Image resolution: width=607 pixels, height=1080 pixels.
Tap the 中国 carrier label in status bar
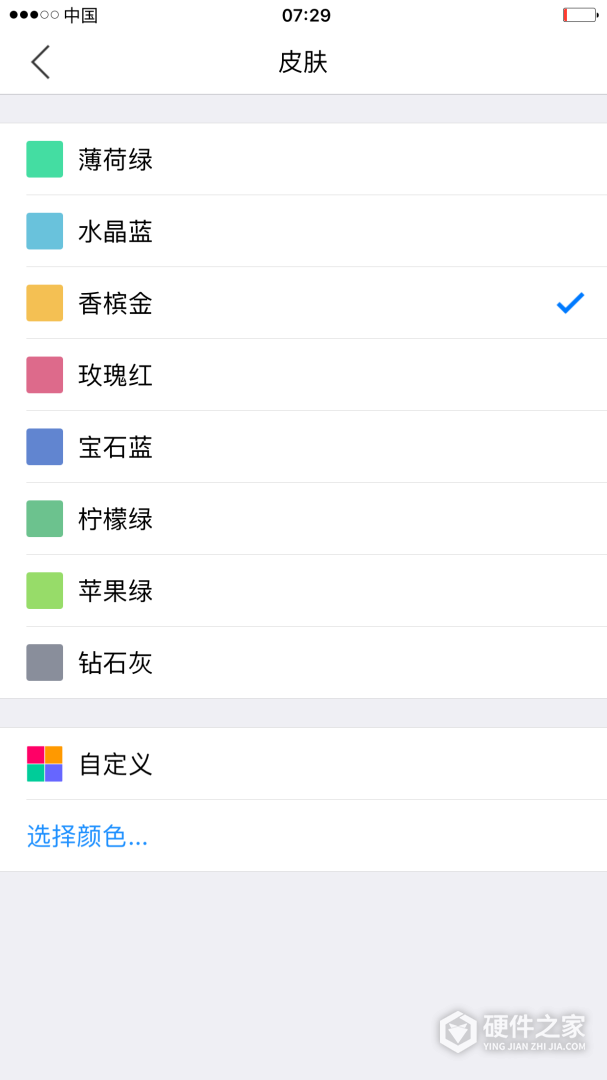80,15
